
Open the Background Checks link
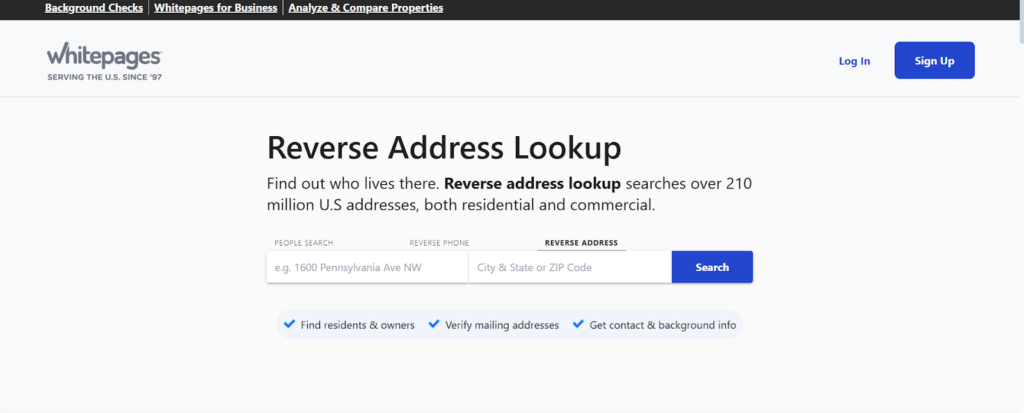pos(94,8)
